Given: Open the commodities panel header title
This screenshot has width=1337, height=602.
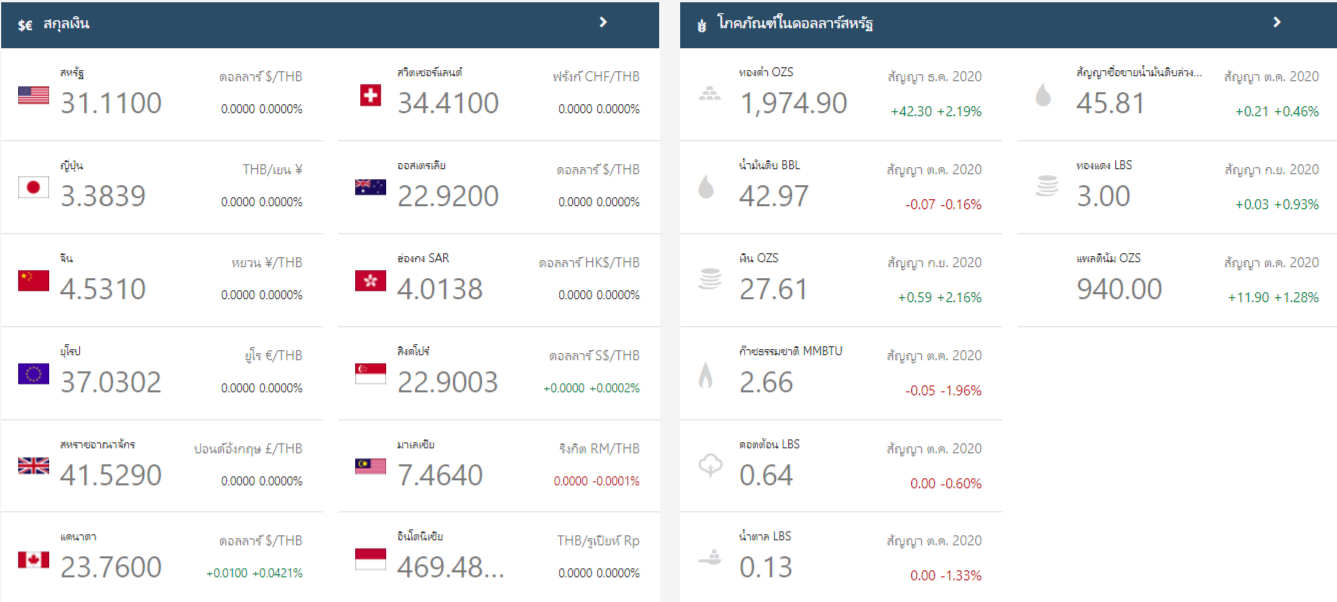Looking at the screenshot, I should pos(795,23).
